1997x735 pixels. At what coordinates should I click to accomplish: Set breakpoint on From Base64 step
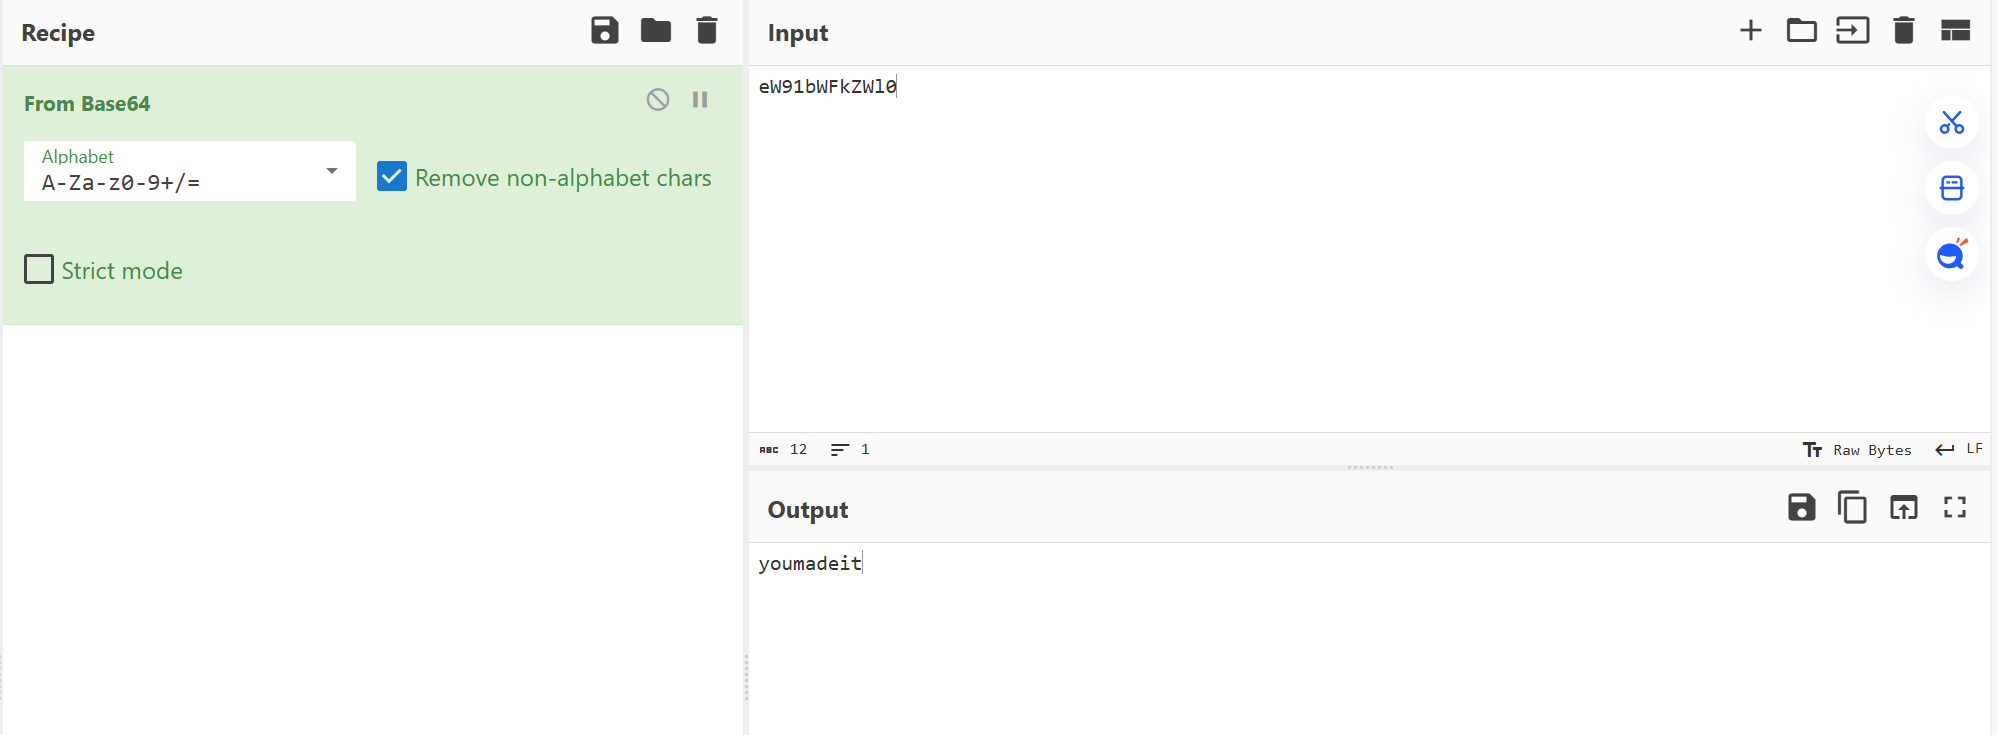pos(700,100)
